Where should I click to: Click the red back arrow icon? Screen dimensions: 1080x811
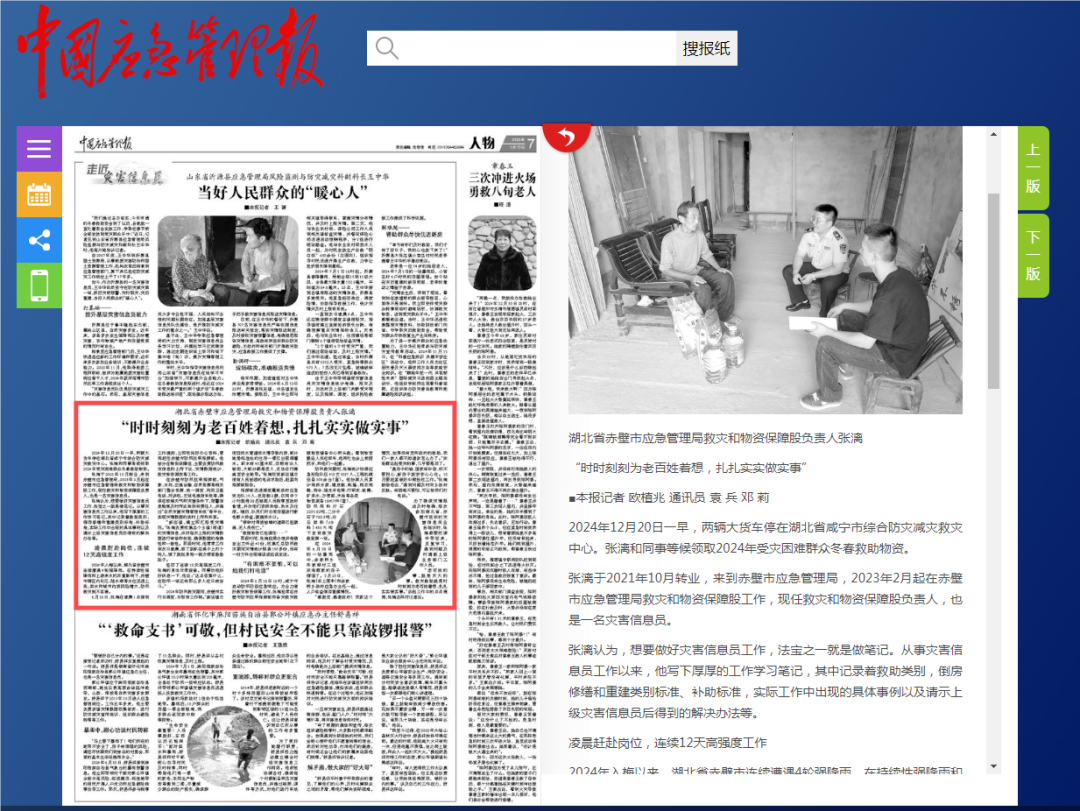click(x=566, y=136)
